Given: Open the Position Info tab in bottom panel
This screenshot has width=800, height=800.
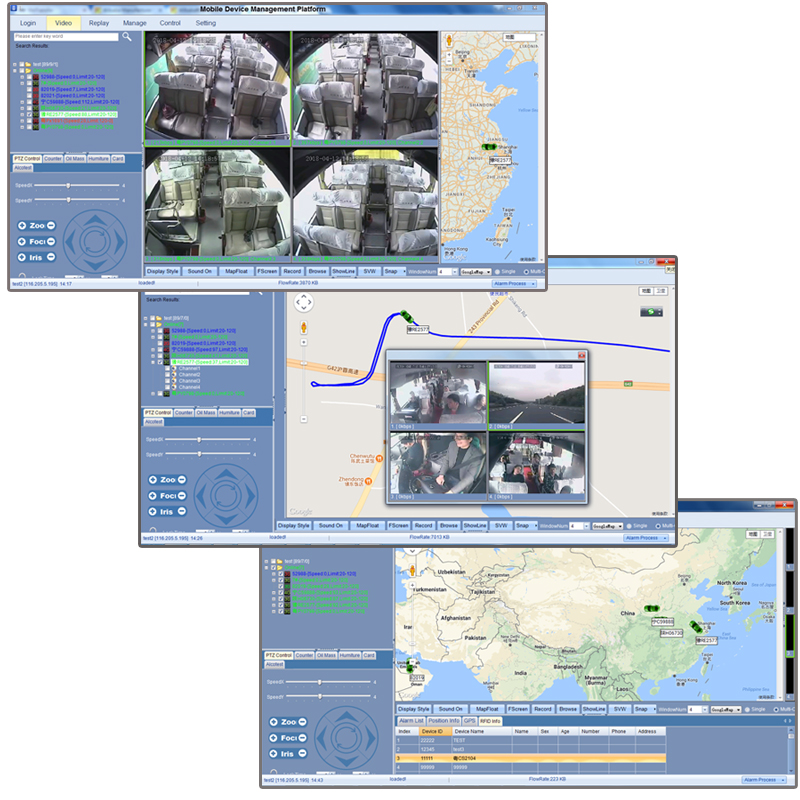Looking at the screenshot, I should 444,720.
